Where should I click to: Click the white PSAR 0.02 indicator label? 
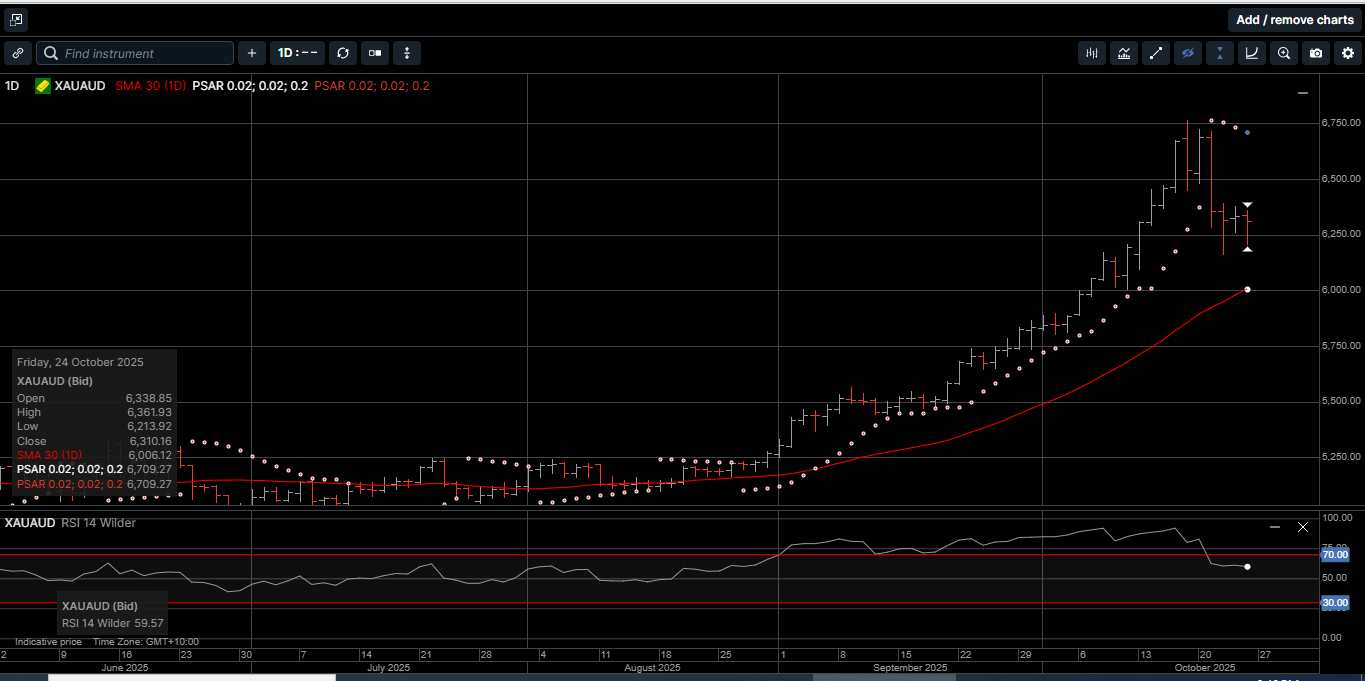(x=250, y=86)
